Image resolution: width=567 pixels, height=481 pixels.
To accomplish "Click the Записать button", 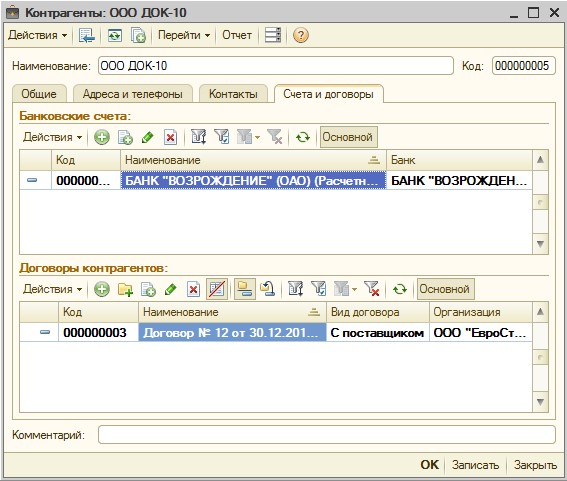I will (x=475, y=465).
